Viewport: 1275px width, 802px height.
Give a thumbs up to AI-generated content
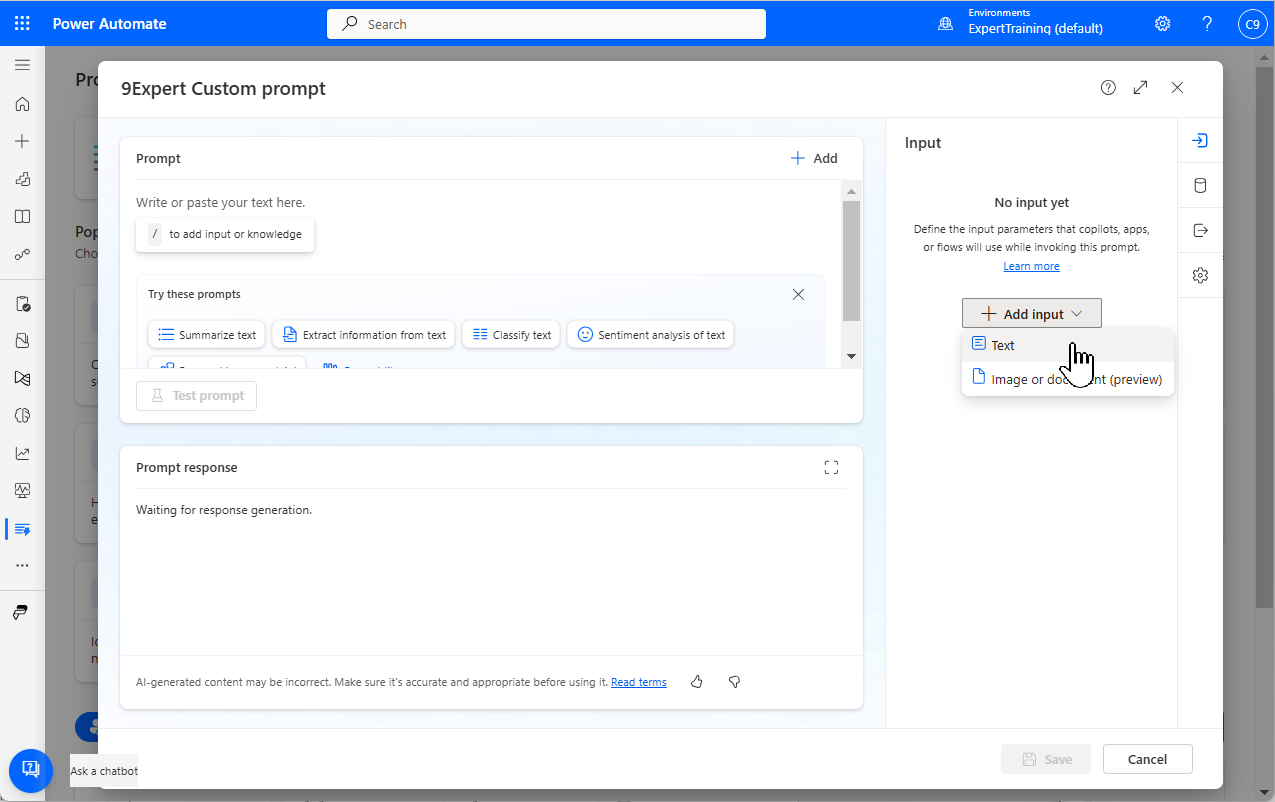click(697, 681)
